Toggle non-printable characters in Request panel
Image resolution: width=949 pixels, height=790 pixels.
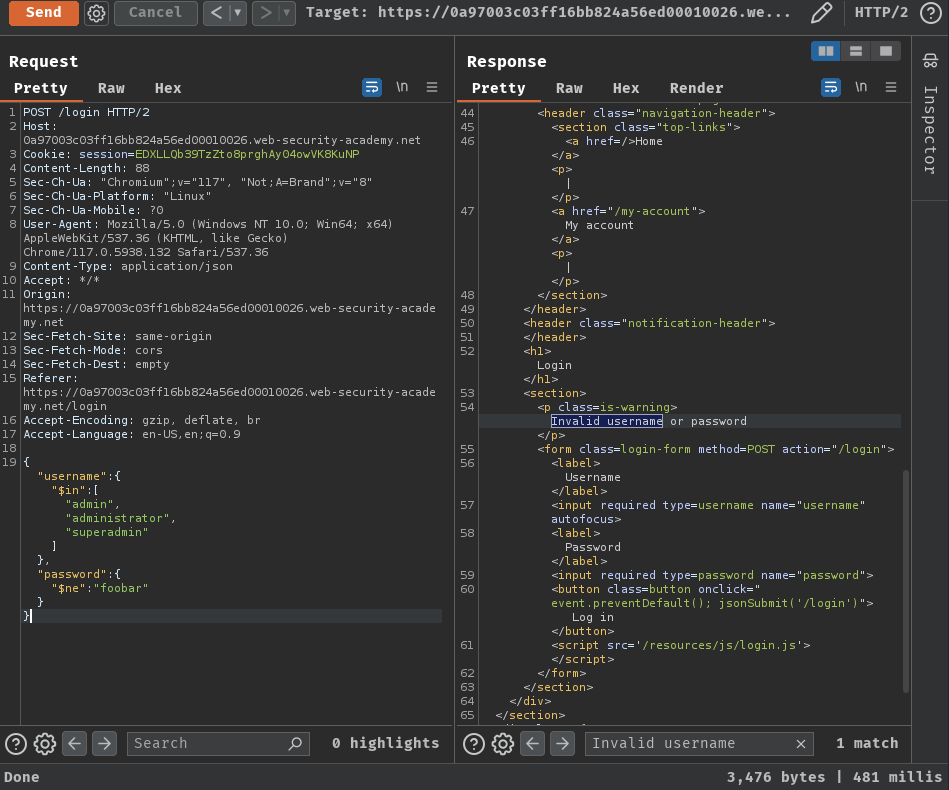[x=402, y=87]
